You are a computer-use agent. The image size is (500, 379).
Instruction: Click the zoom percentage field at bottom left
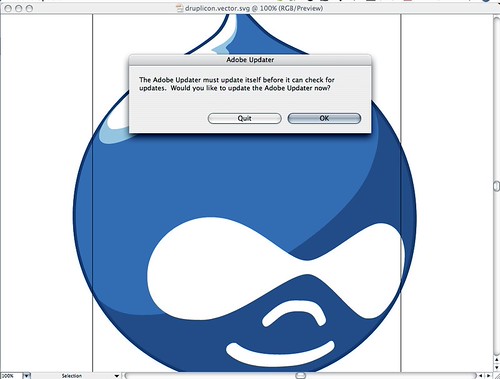pos(11,376)
